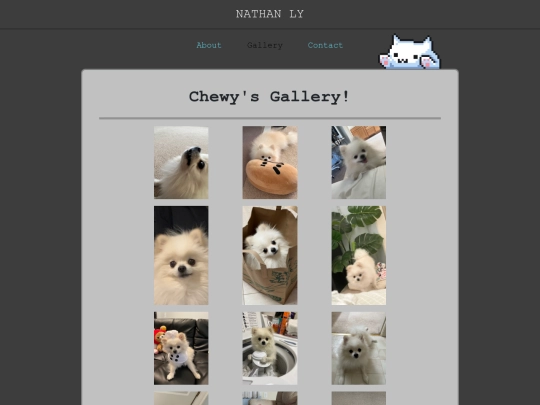
Task: Click the horizontal divider under gallery title
Action: pos(270,118)
